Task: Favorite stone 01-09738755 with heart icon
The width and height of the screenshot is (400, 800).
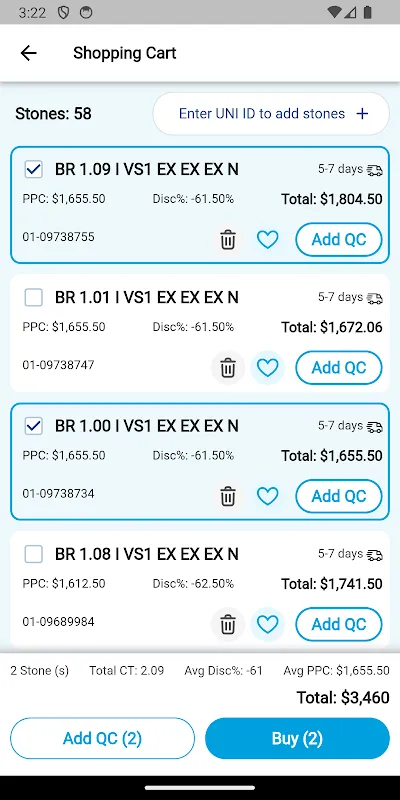Action: pos(267,239)
